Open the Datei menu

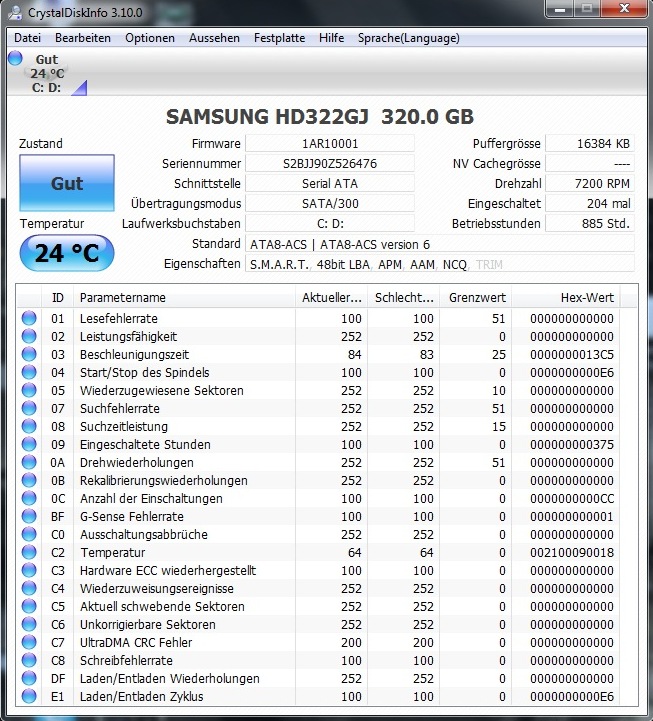[x=28, y=38]
